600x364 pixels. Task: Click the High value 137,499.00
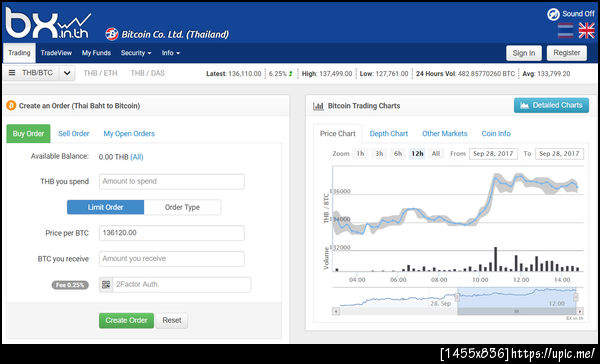[336, 73]
